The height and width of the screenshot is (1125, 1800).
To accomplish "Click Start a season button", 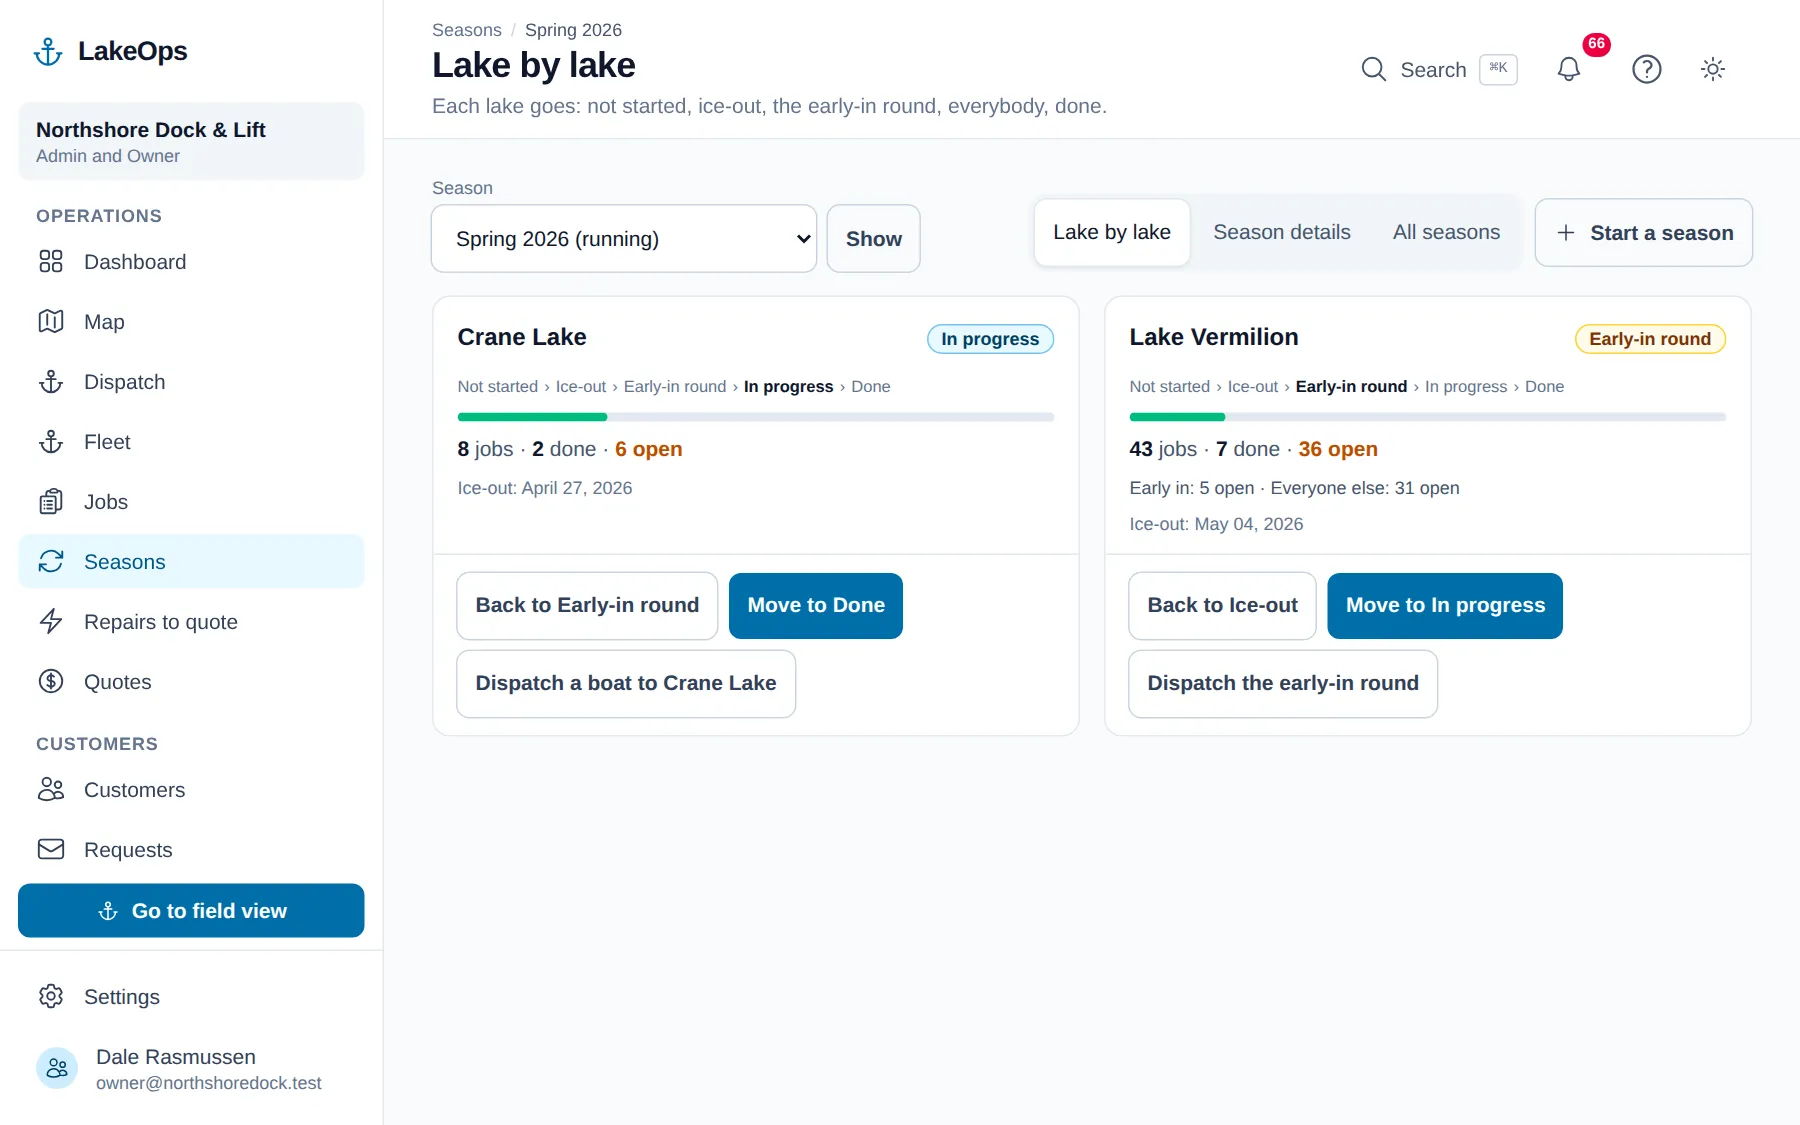I will (x=1644, y=233).
